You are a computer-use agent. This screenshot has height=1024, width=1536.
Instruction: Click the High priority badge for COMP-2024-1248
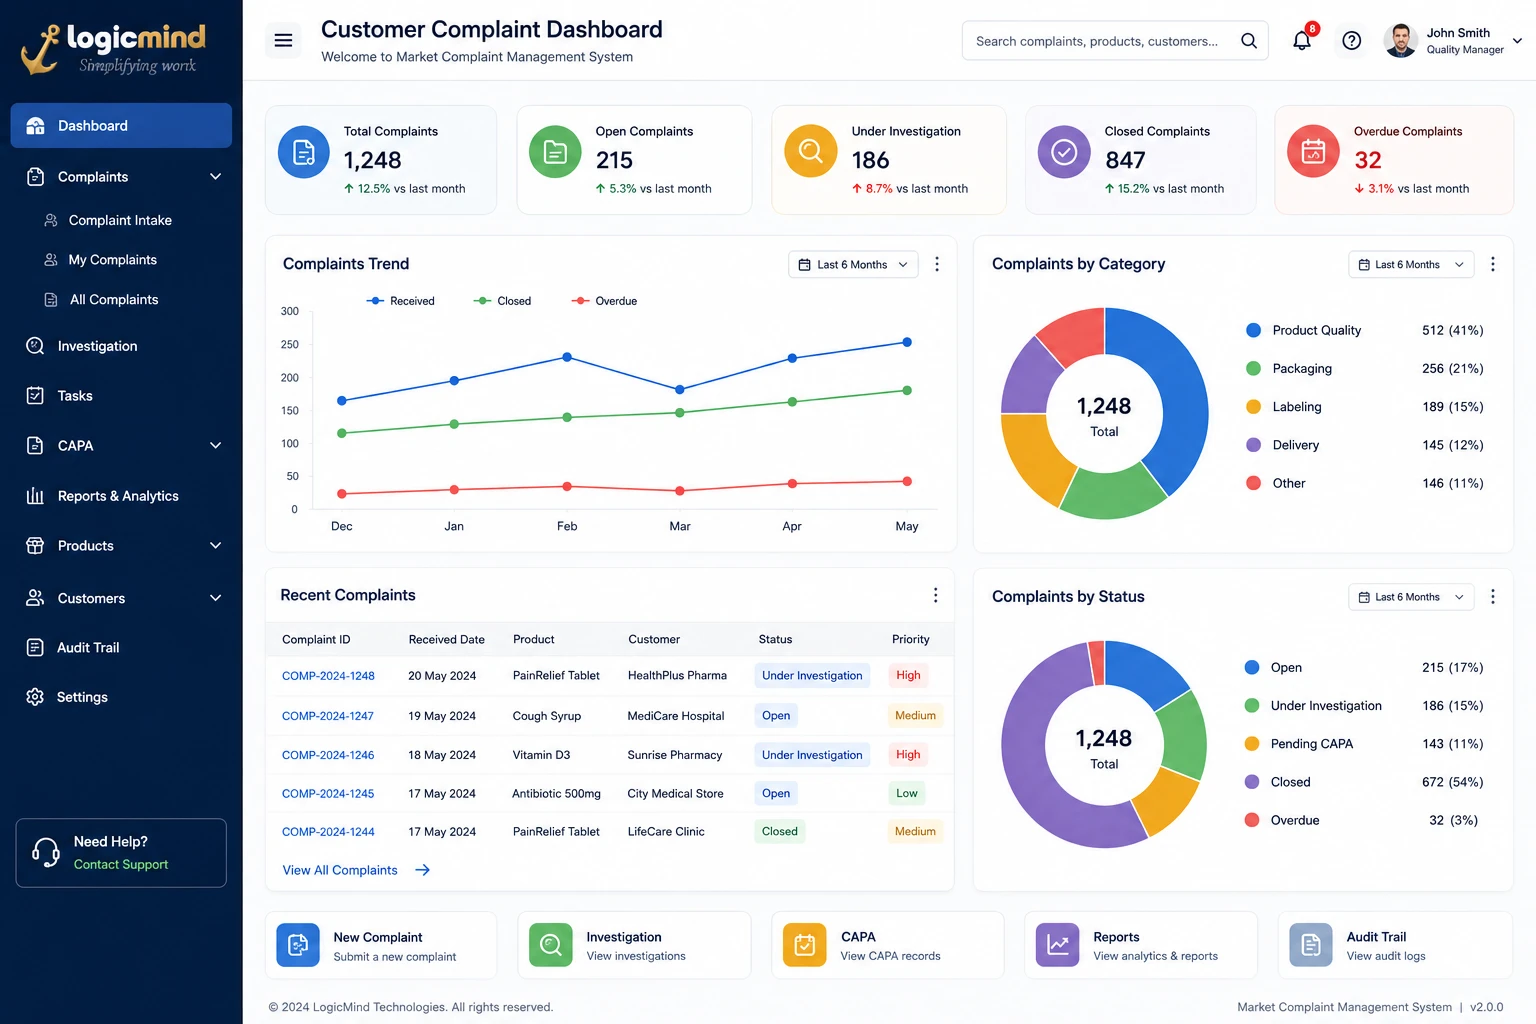(908, 676)
